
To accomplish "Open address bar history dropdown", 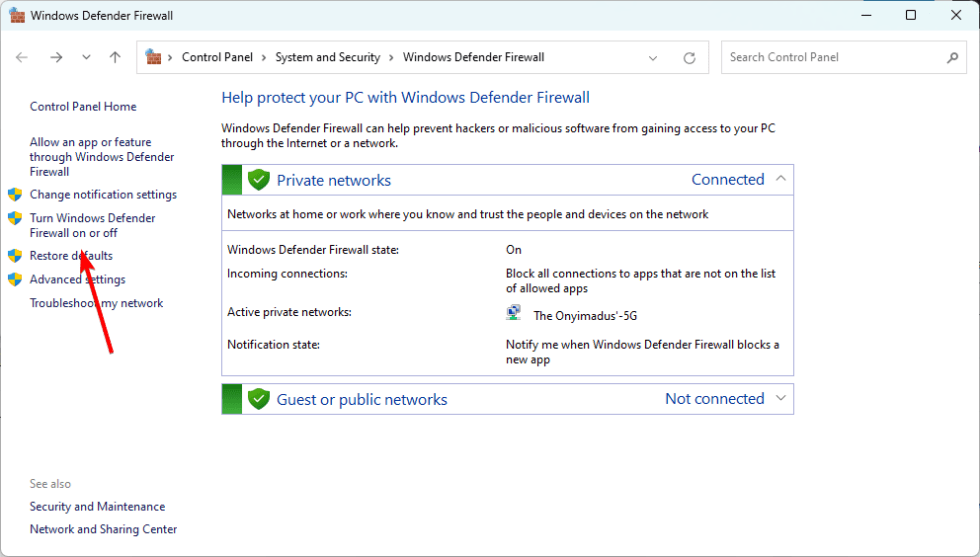I will click(653, 58).
